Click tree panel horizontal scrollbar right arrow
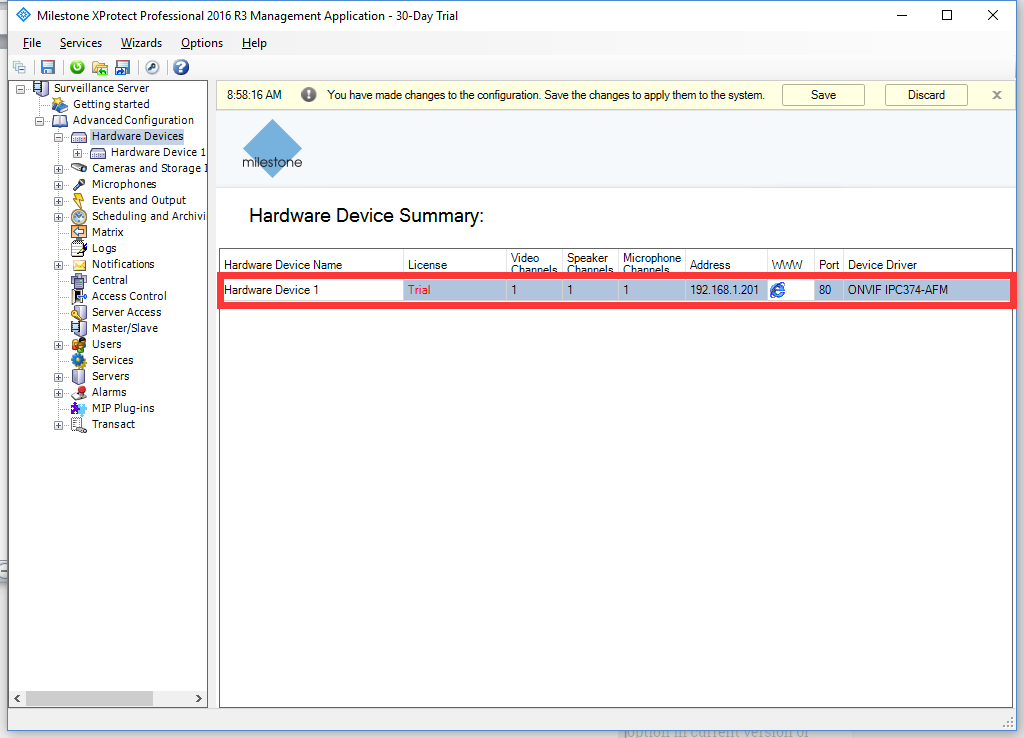This screenshot has height=738, width=1024. point(199,699)
